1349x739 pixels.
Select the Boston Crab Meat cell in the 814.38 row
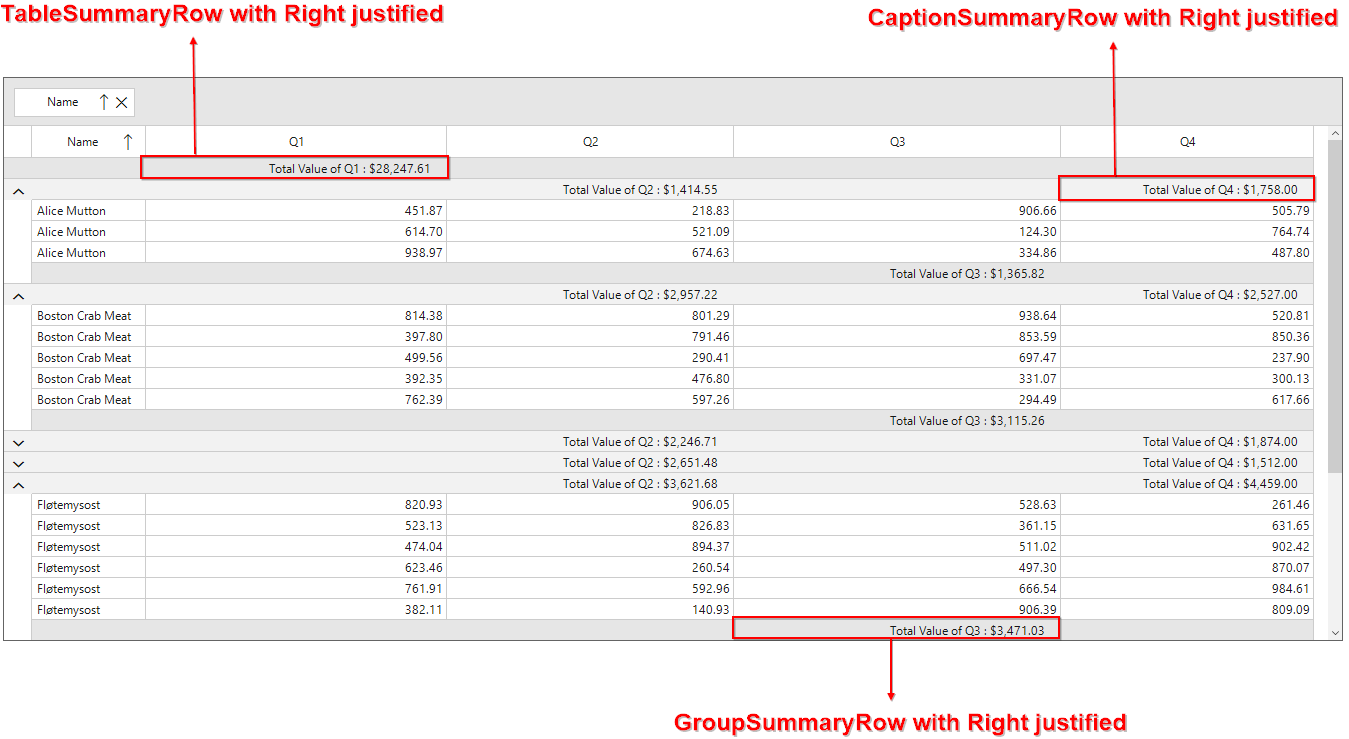89,316
